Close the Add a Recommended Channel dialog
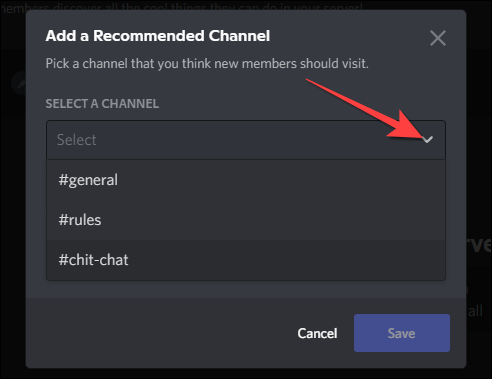Image resolution: width=492 pixels, height=379 pixels. pyautogui.click(x=438, y=38)
